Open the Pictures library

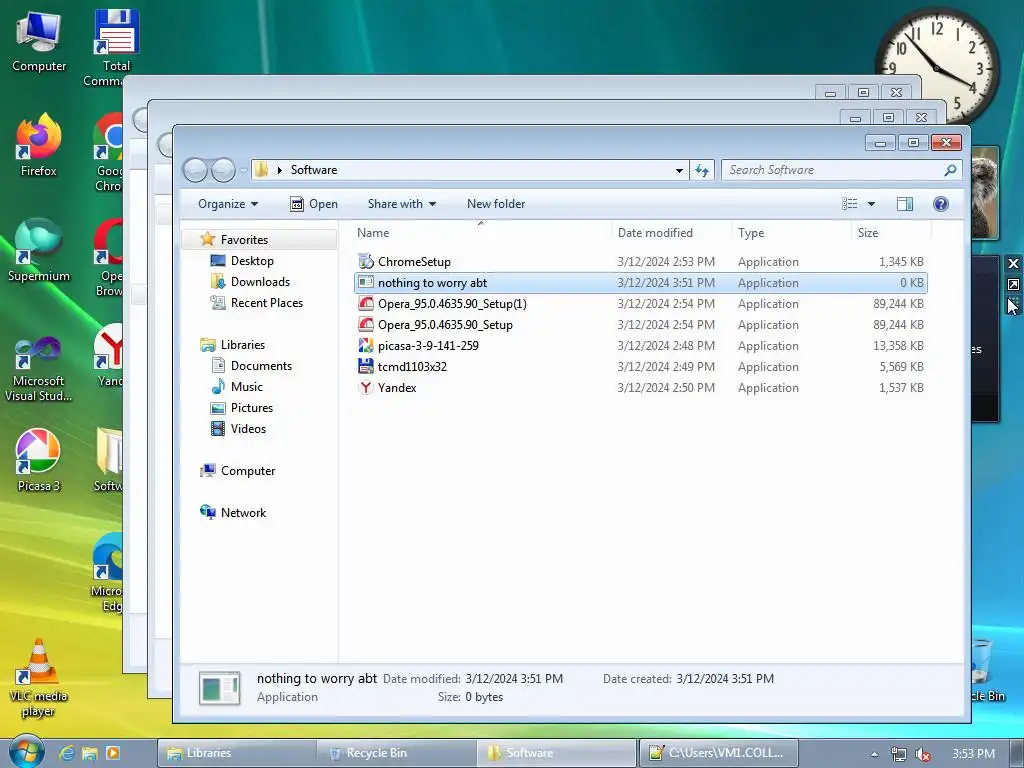click(x=251, y=408)
